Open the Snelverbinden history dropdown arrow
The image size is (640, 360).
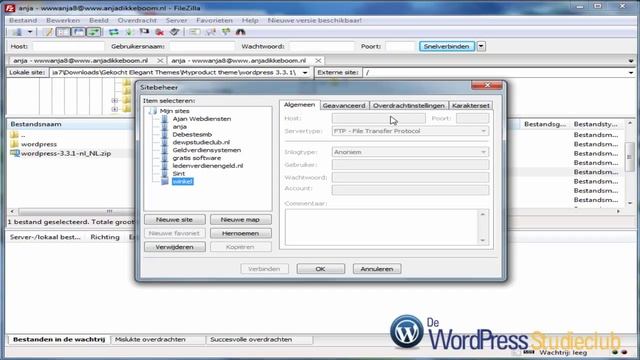point(481,47)
